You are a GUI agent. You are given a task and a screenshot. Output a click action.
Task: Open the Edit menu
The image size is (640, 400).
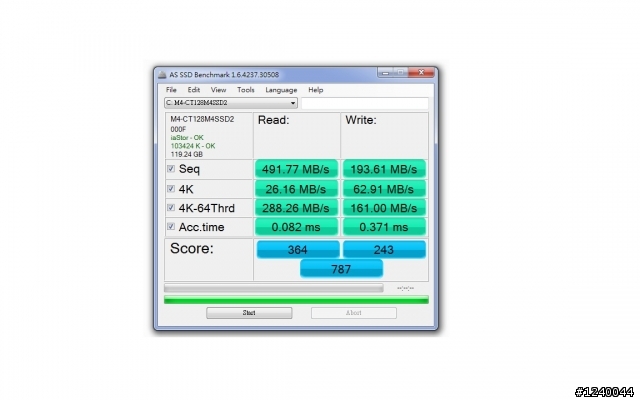point(193,90)
